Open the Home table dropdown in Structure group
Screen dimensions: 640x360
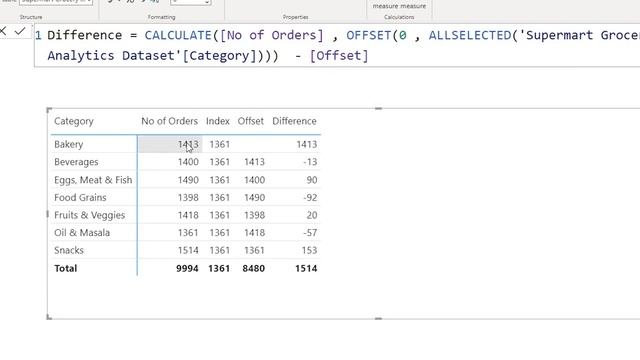56,2
